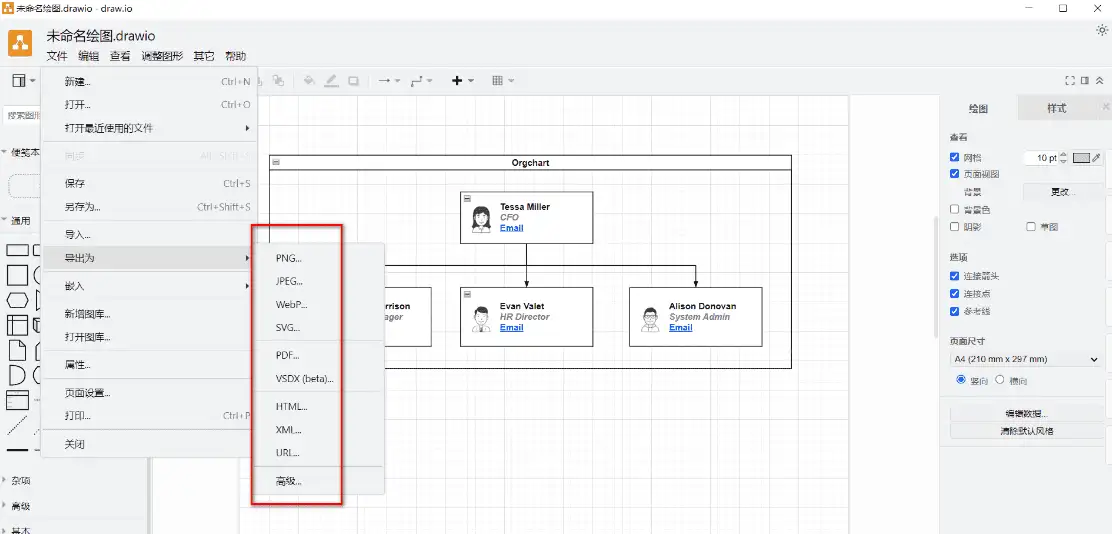Viewport: 1112px width, 534px height.
Task: Switch to the 样式 tab
Action: click(1056, 108)
